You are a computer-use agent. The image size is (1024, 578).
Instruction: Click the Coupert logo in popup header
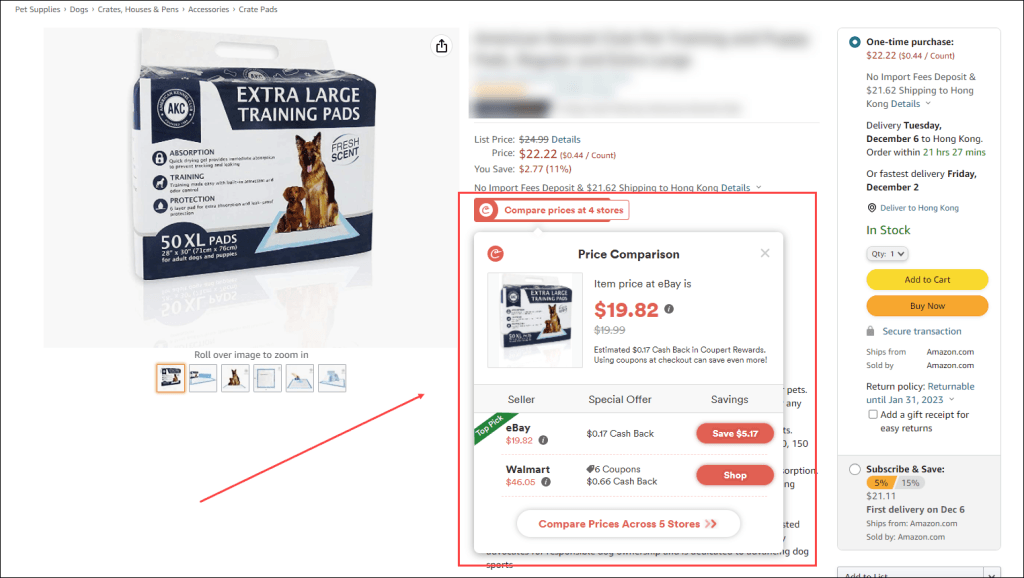[496, 253]
